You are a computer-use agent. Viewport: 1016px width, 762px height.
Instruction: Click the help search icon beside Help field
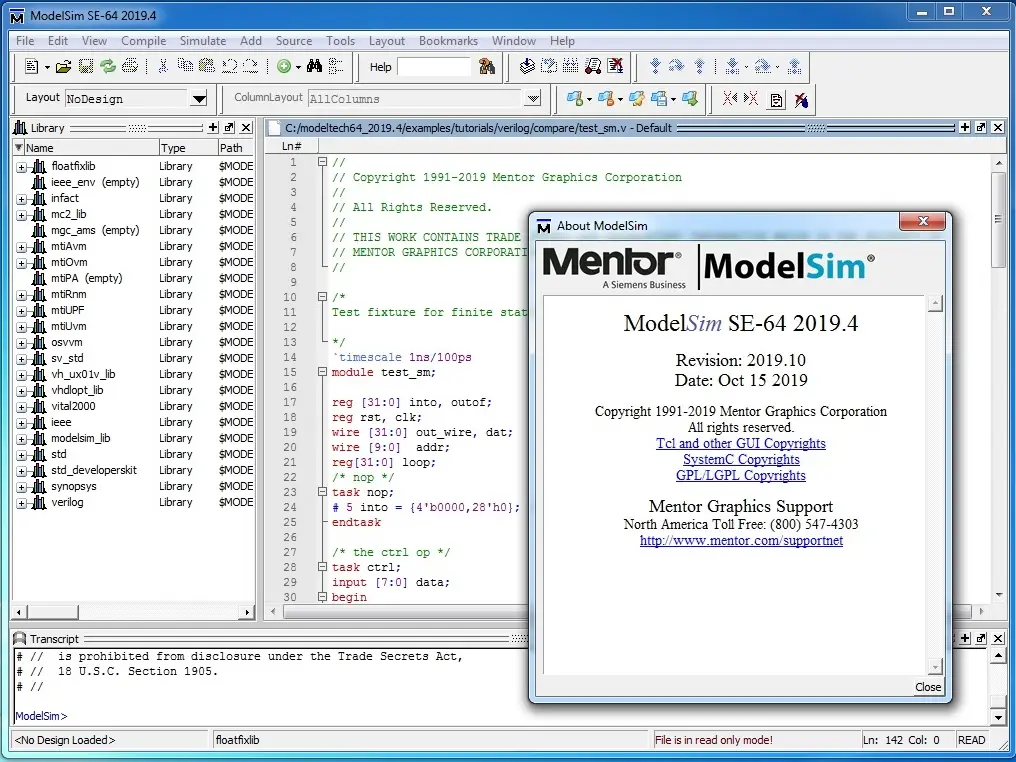[x=487, y=66]
